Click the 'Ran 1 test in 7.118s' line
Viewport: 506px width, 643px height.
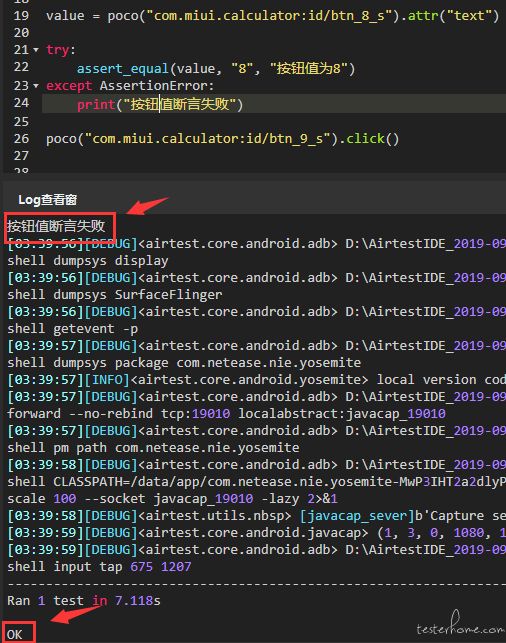(x=84, y=601)
